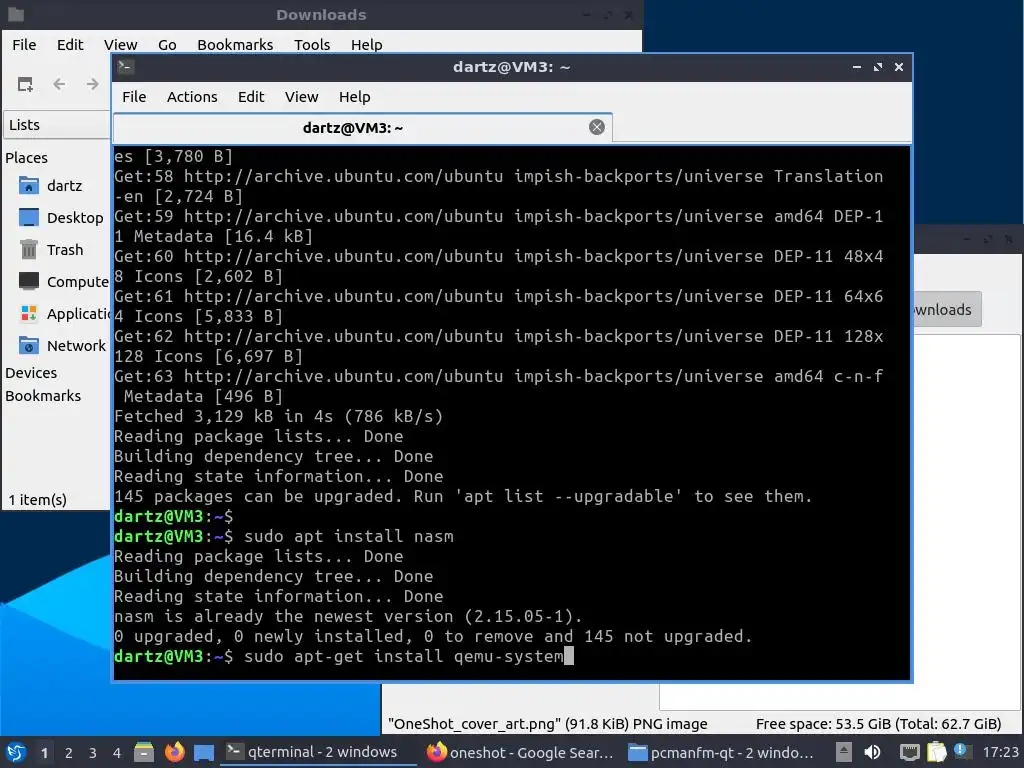Switch to virtual desktop 3
The height and width of the screenshot is (768, 1024).
pyautogui.click(x=93, y=753)
